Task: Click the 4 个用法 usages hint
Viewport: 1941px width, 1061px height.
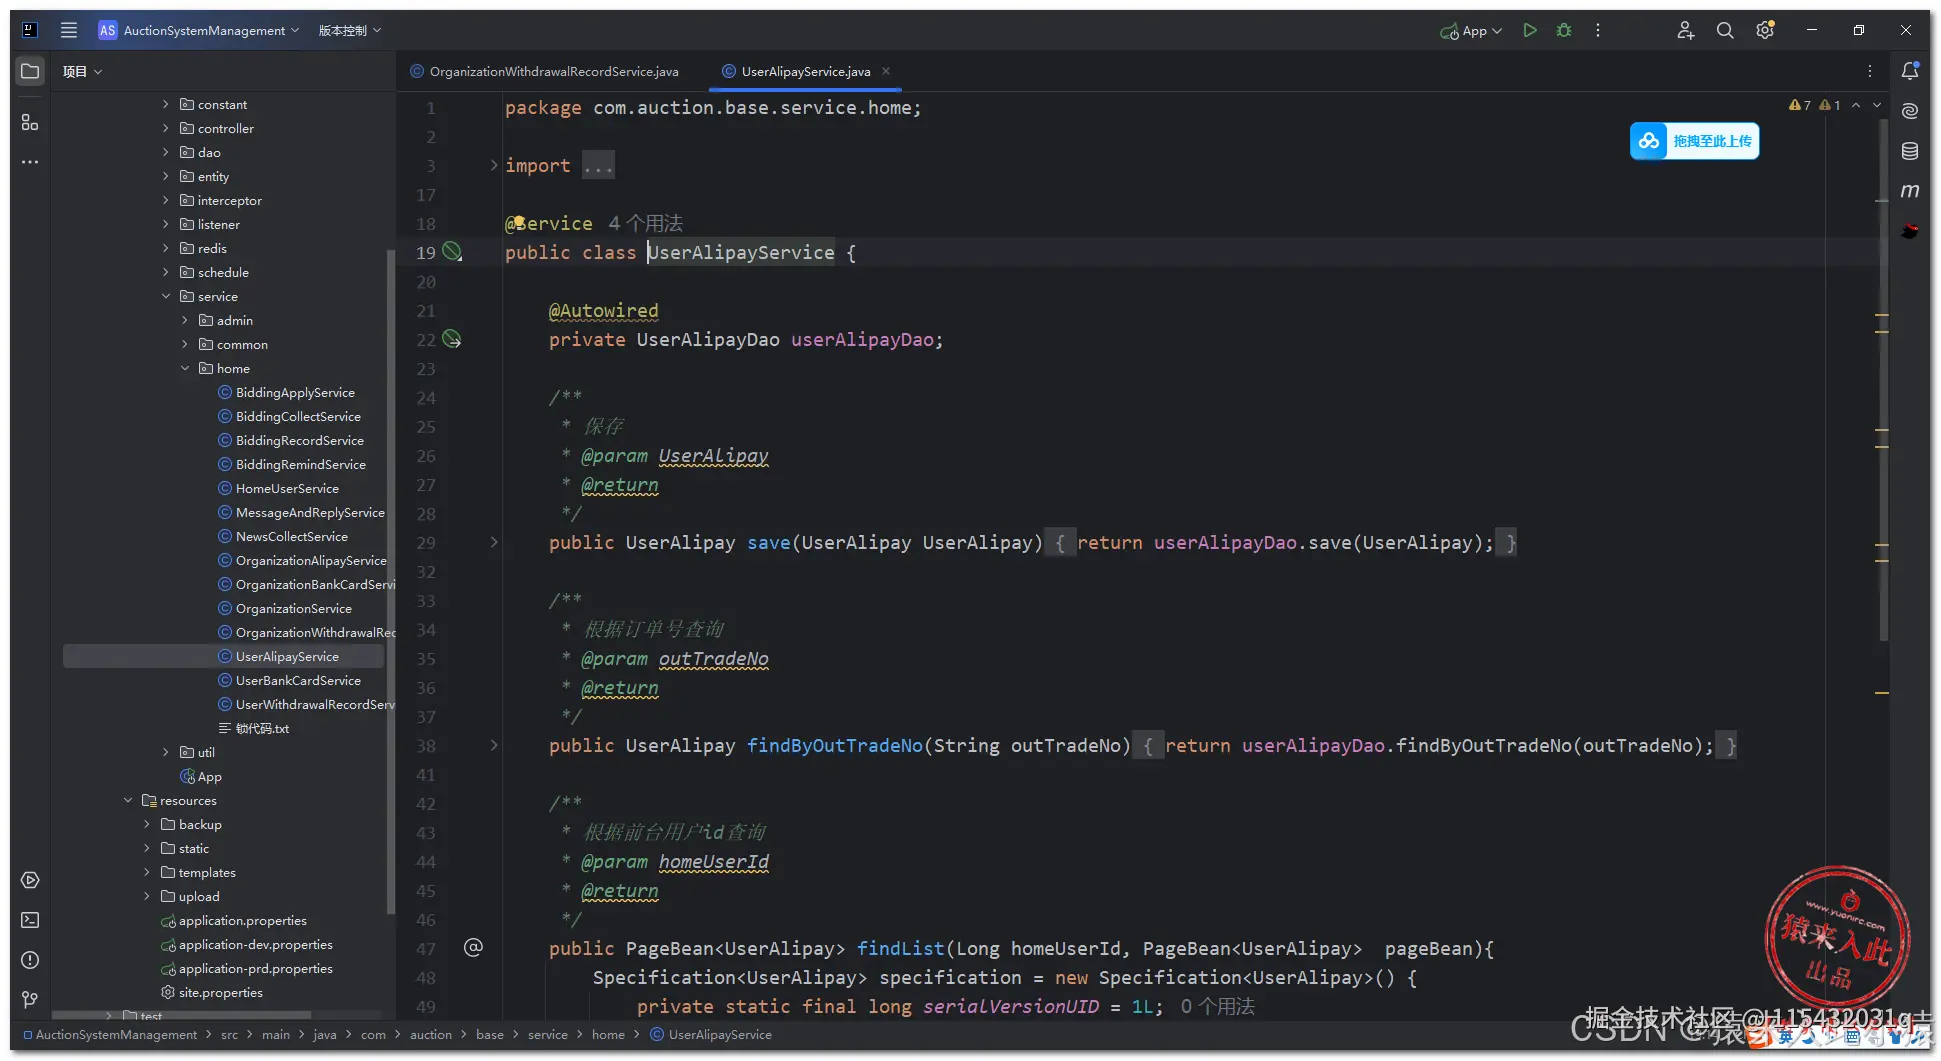Action: point(645,223)
